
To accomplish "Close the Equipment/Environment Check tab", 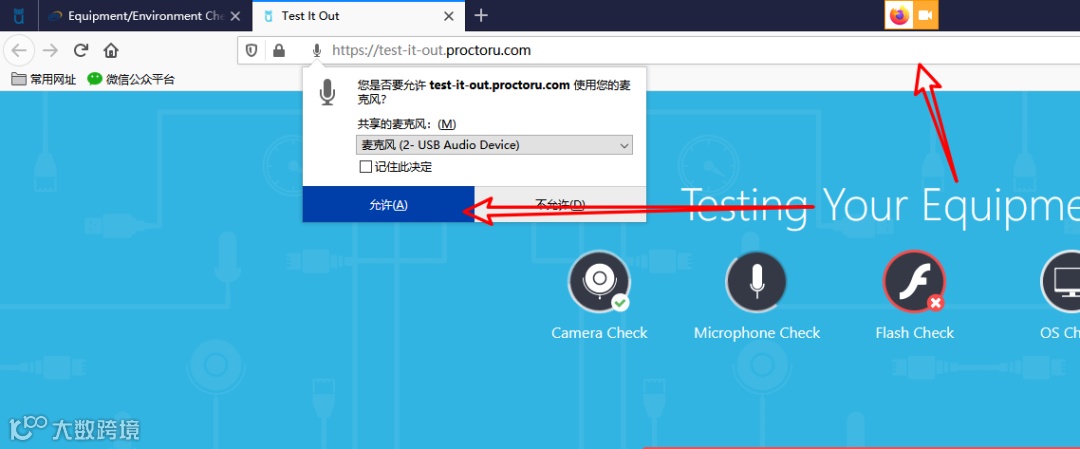I will click(x=235, y=16).
